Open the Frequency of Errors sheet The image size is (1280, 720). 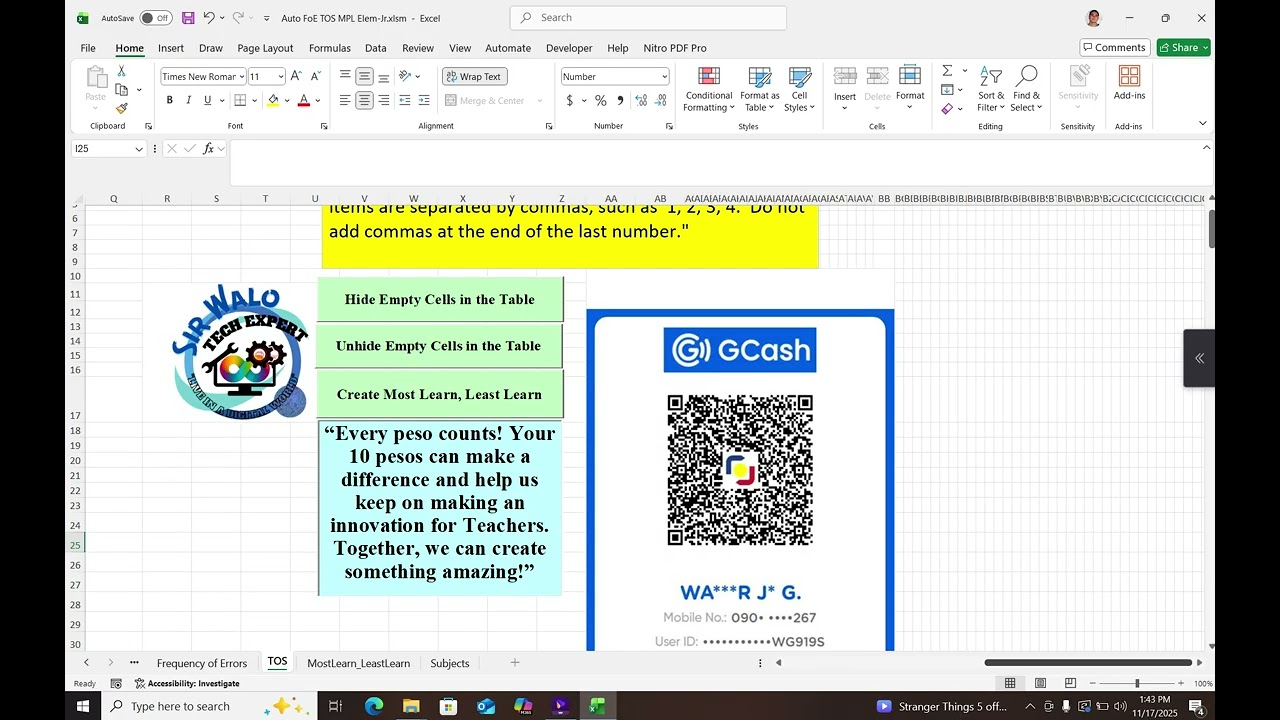click(201, 663)
